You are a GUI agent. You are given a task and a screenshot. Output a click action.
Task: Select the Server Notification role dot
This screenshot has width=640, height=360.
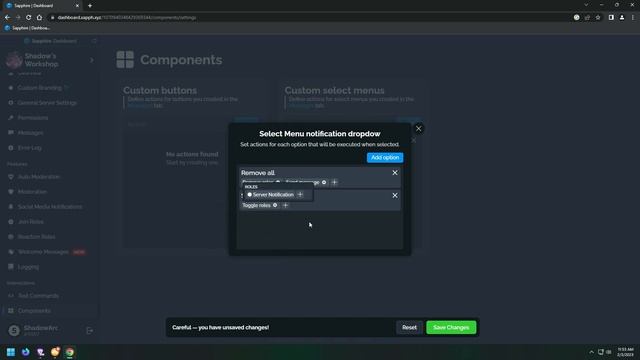click(249, 195)
